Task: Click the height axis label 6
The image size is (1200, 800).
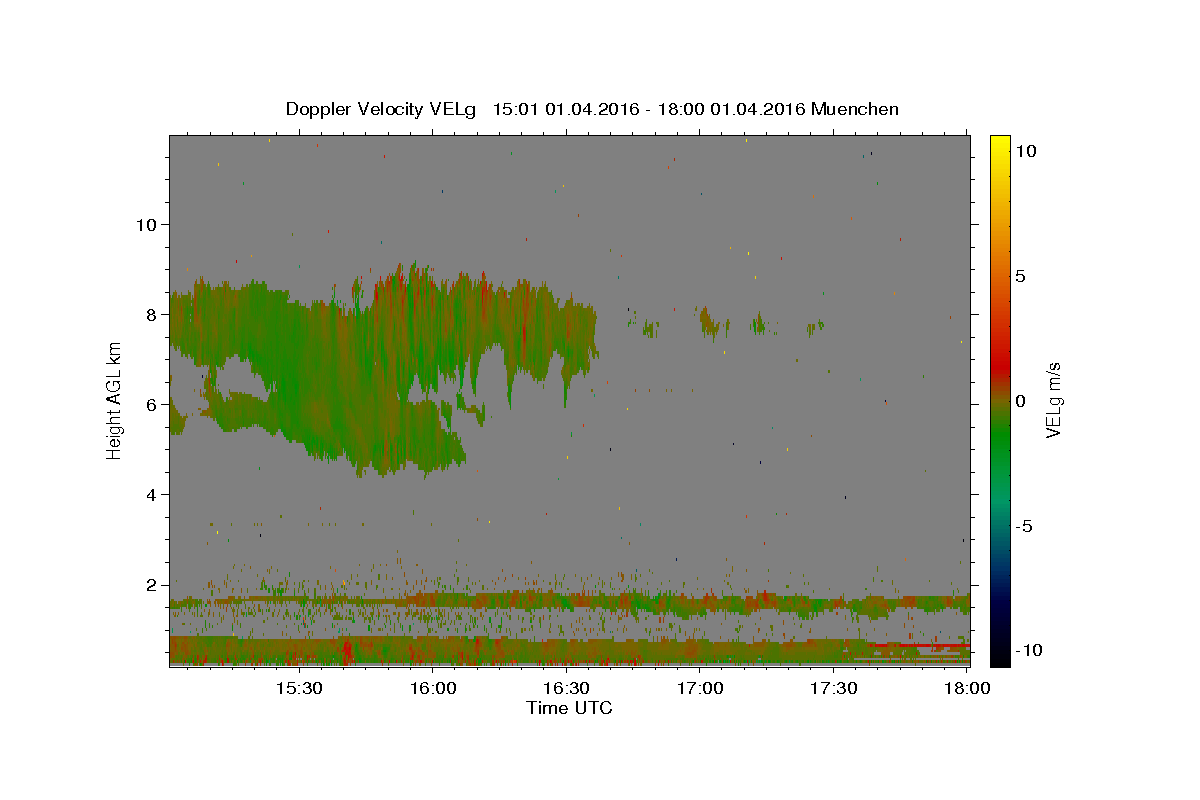Action: coord(153,404)
